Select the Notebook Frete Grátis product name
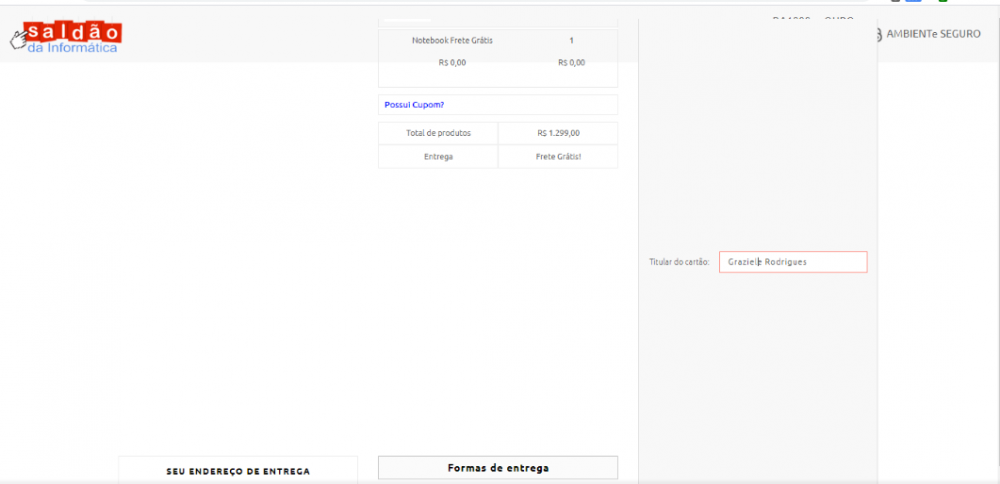Image resolution: width=1000 pixels, height=484 pixels. click(x=452, y=40)
